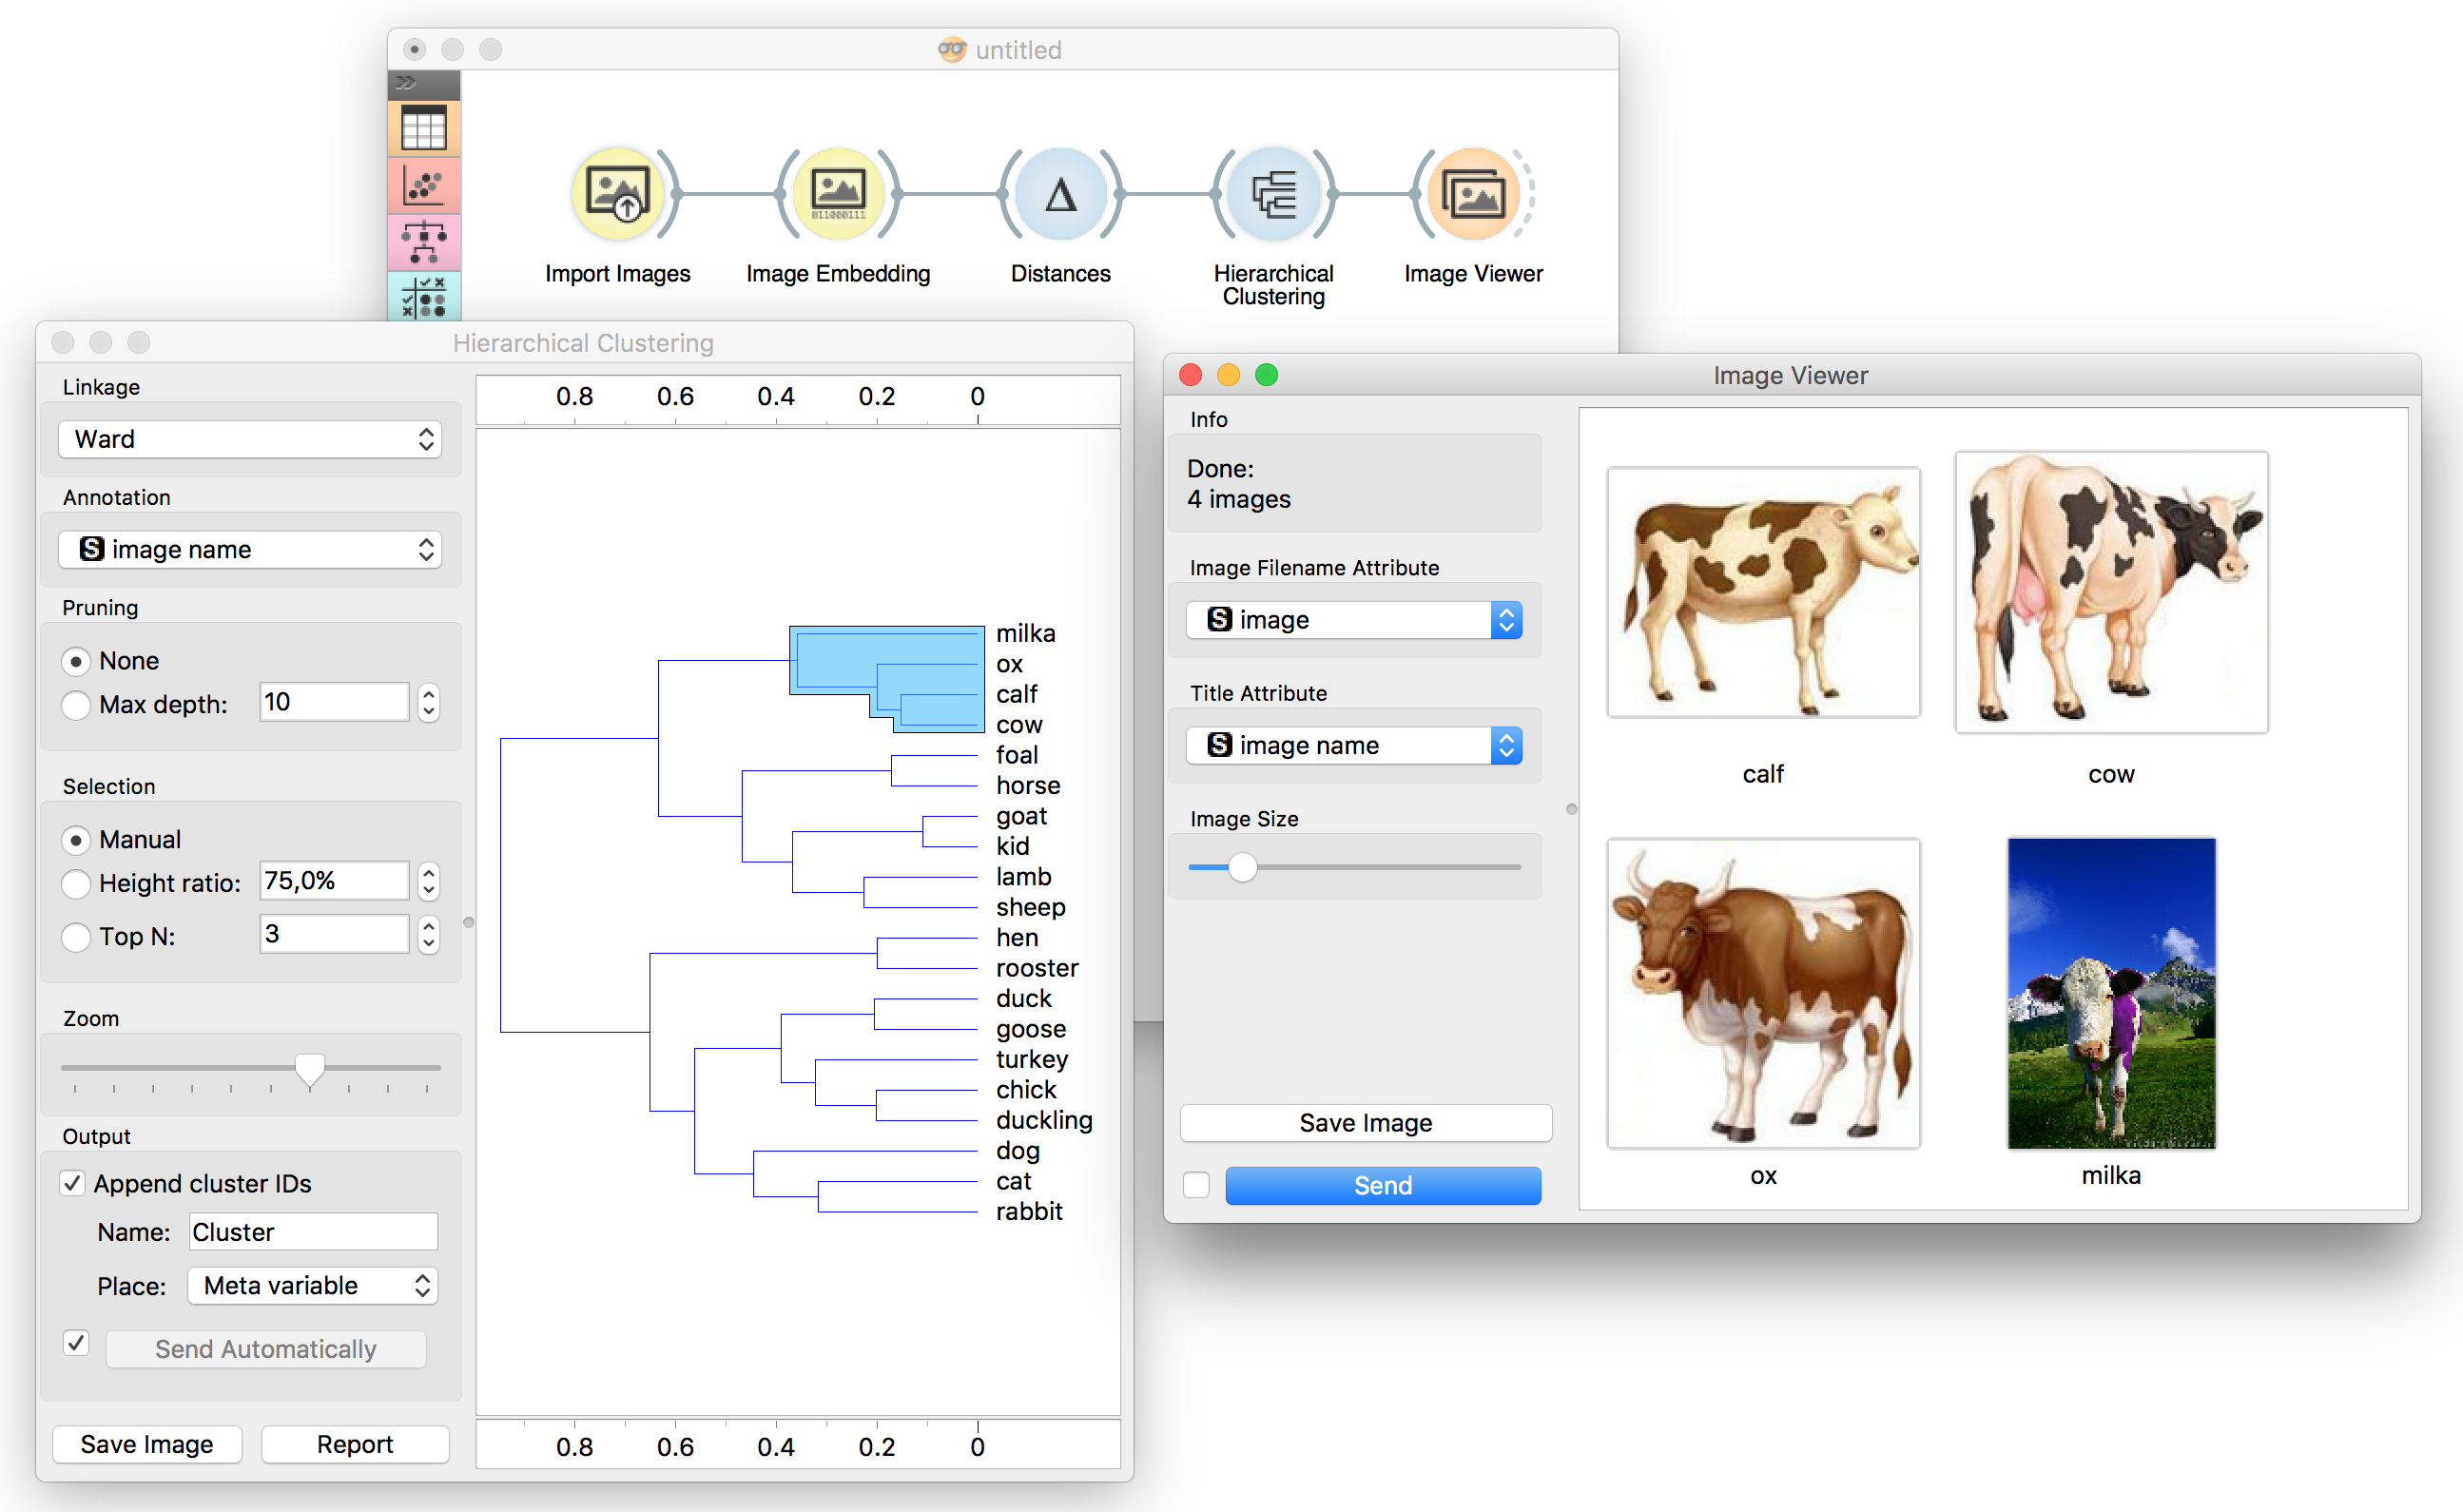
Task: Open the Distances widget node
Action: (1060, 193)
